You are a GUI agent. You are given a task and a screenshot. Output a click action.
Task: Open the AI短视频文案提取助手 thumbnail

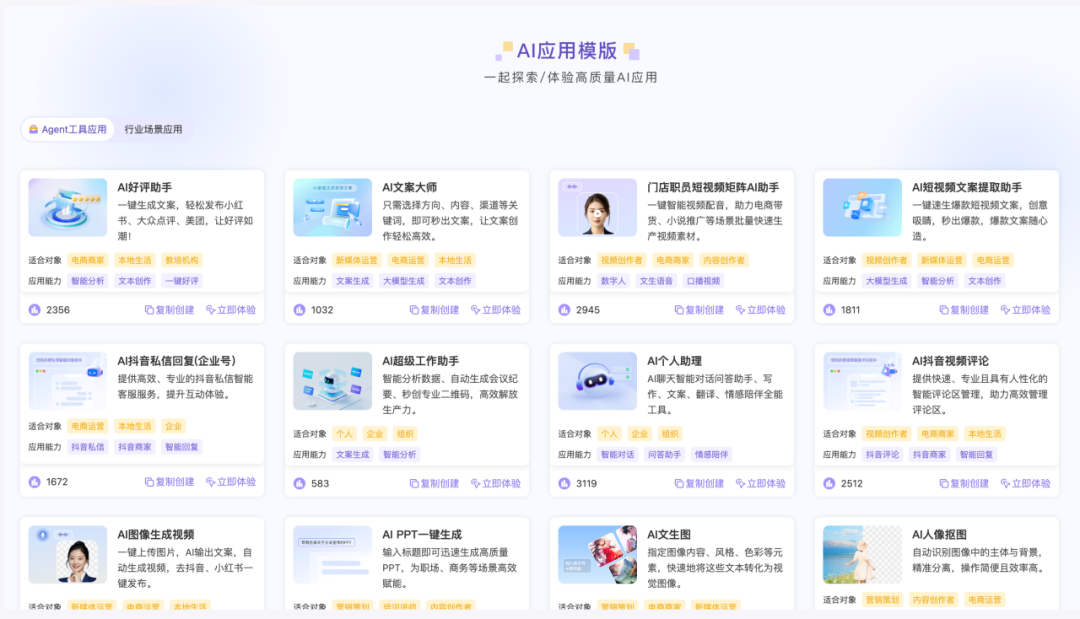click(x=862, y=207)
